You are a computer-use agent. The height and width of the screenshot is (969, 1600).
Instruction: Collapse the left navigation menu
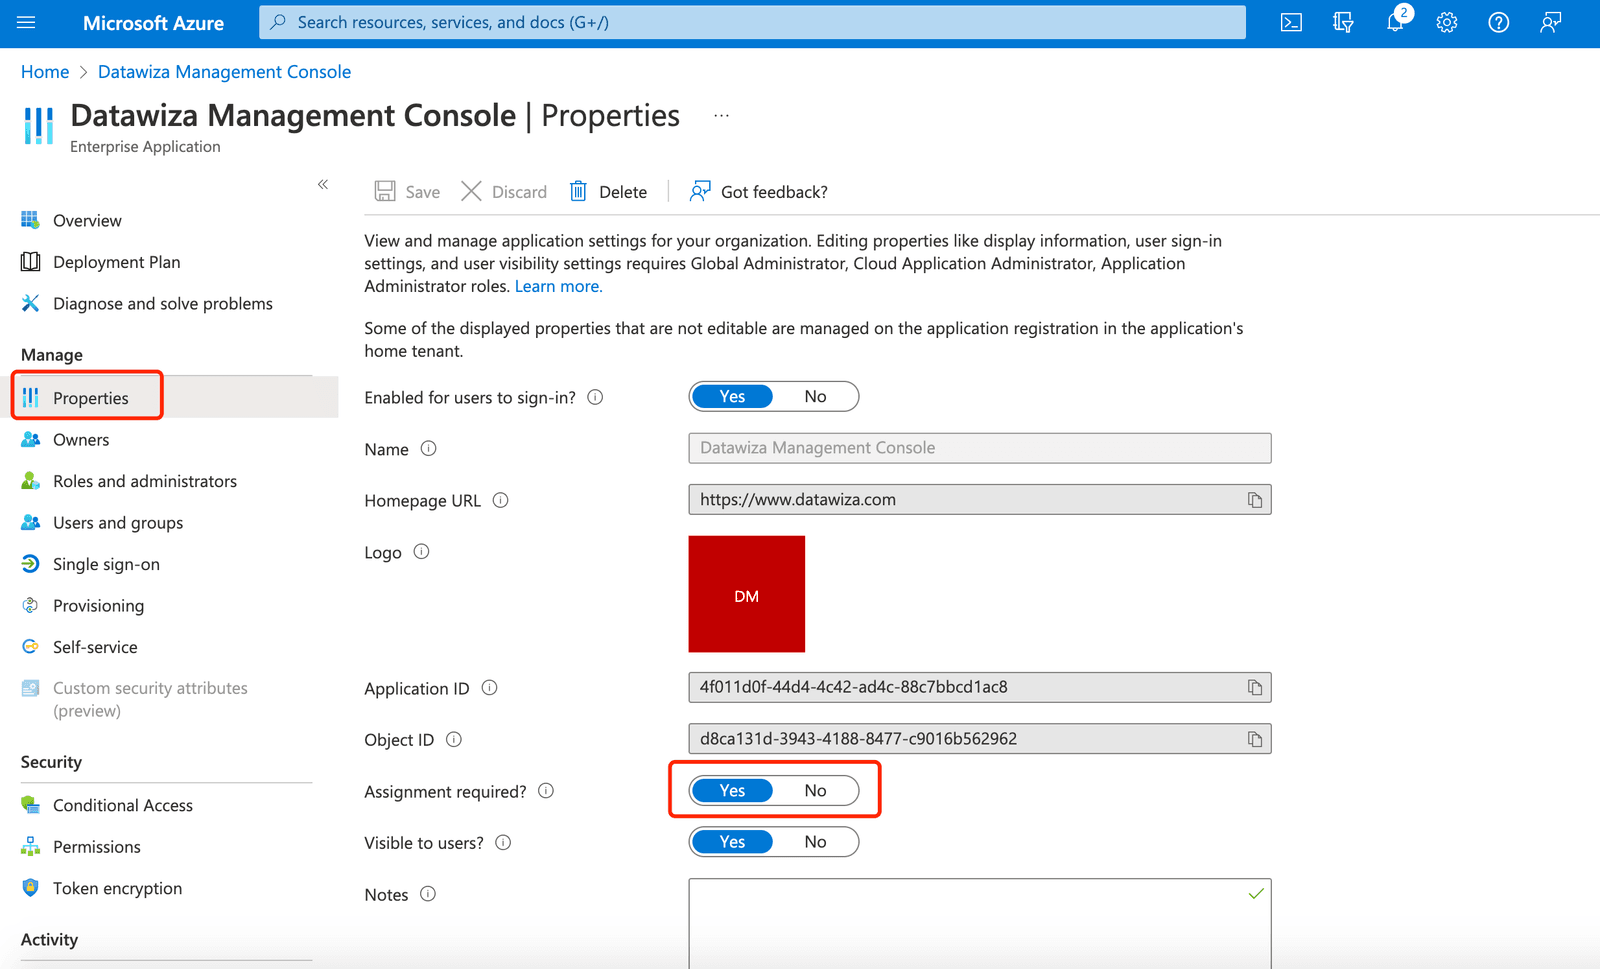tap(323, 184)
